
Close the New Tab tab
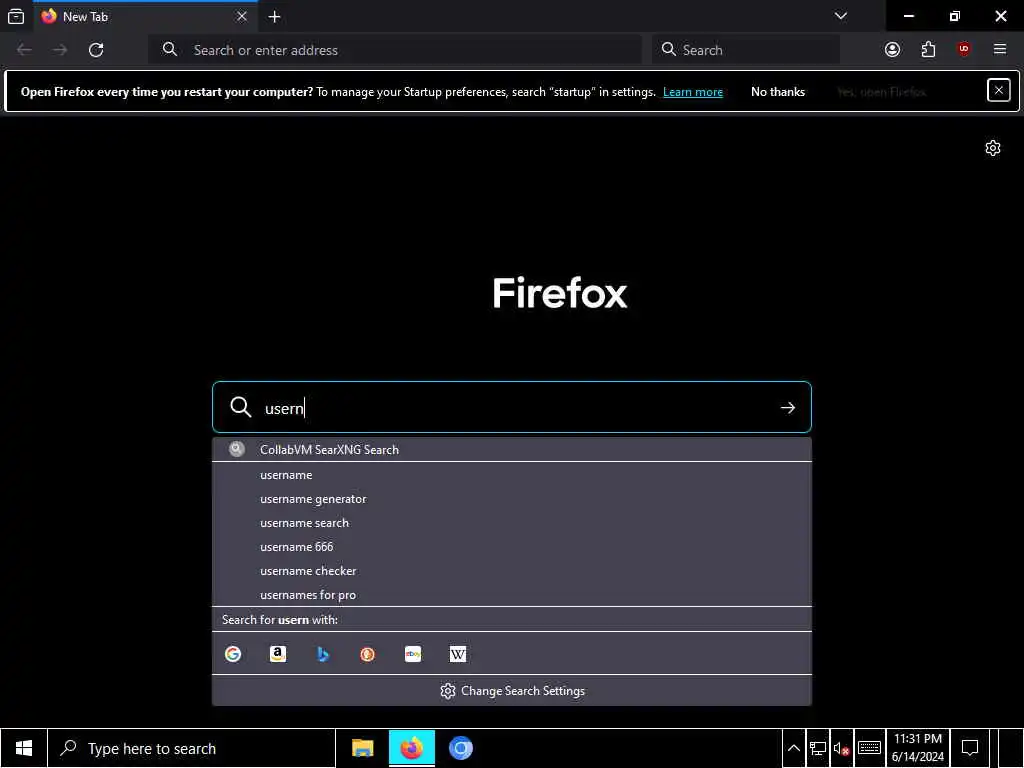click(242, 16)
